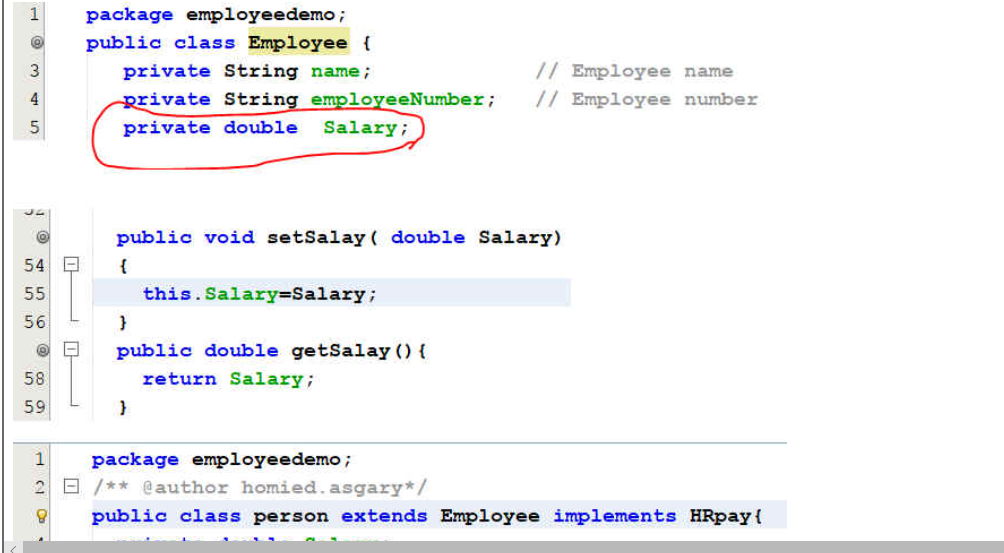The image size is (1004, 553).
Task: Click the 'extends' keyword
Action: pos(384,516)
